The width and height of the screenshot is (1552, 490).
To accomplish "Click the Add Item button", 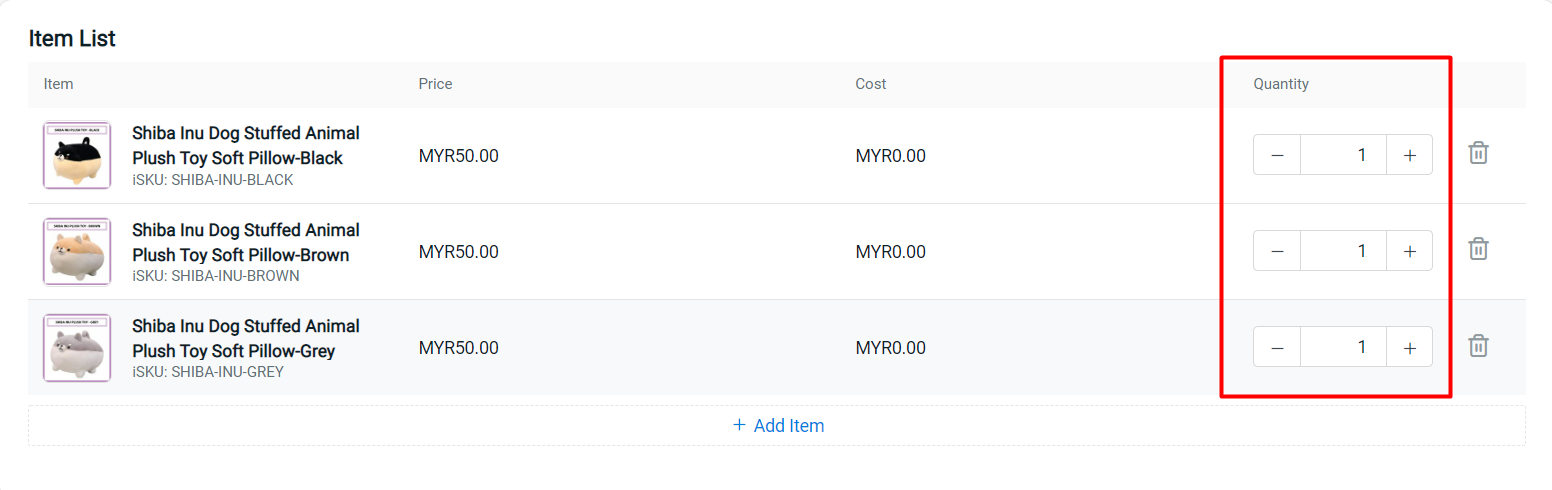I will (778, 425).
